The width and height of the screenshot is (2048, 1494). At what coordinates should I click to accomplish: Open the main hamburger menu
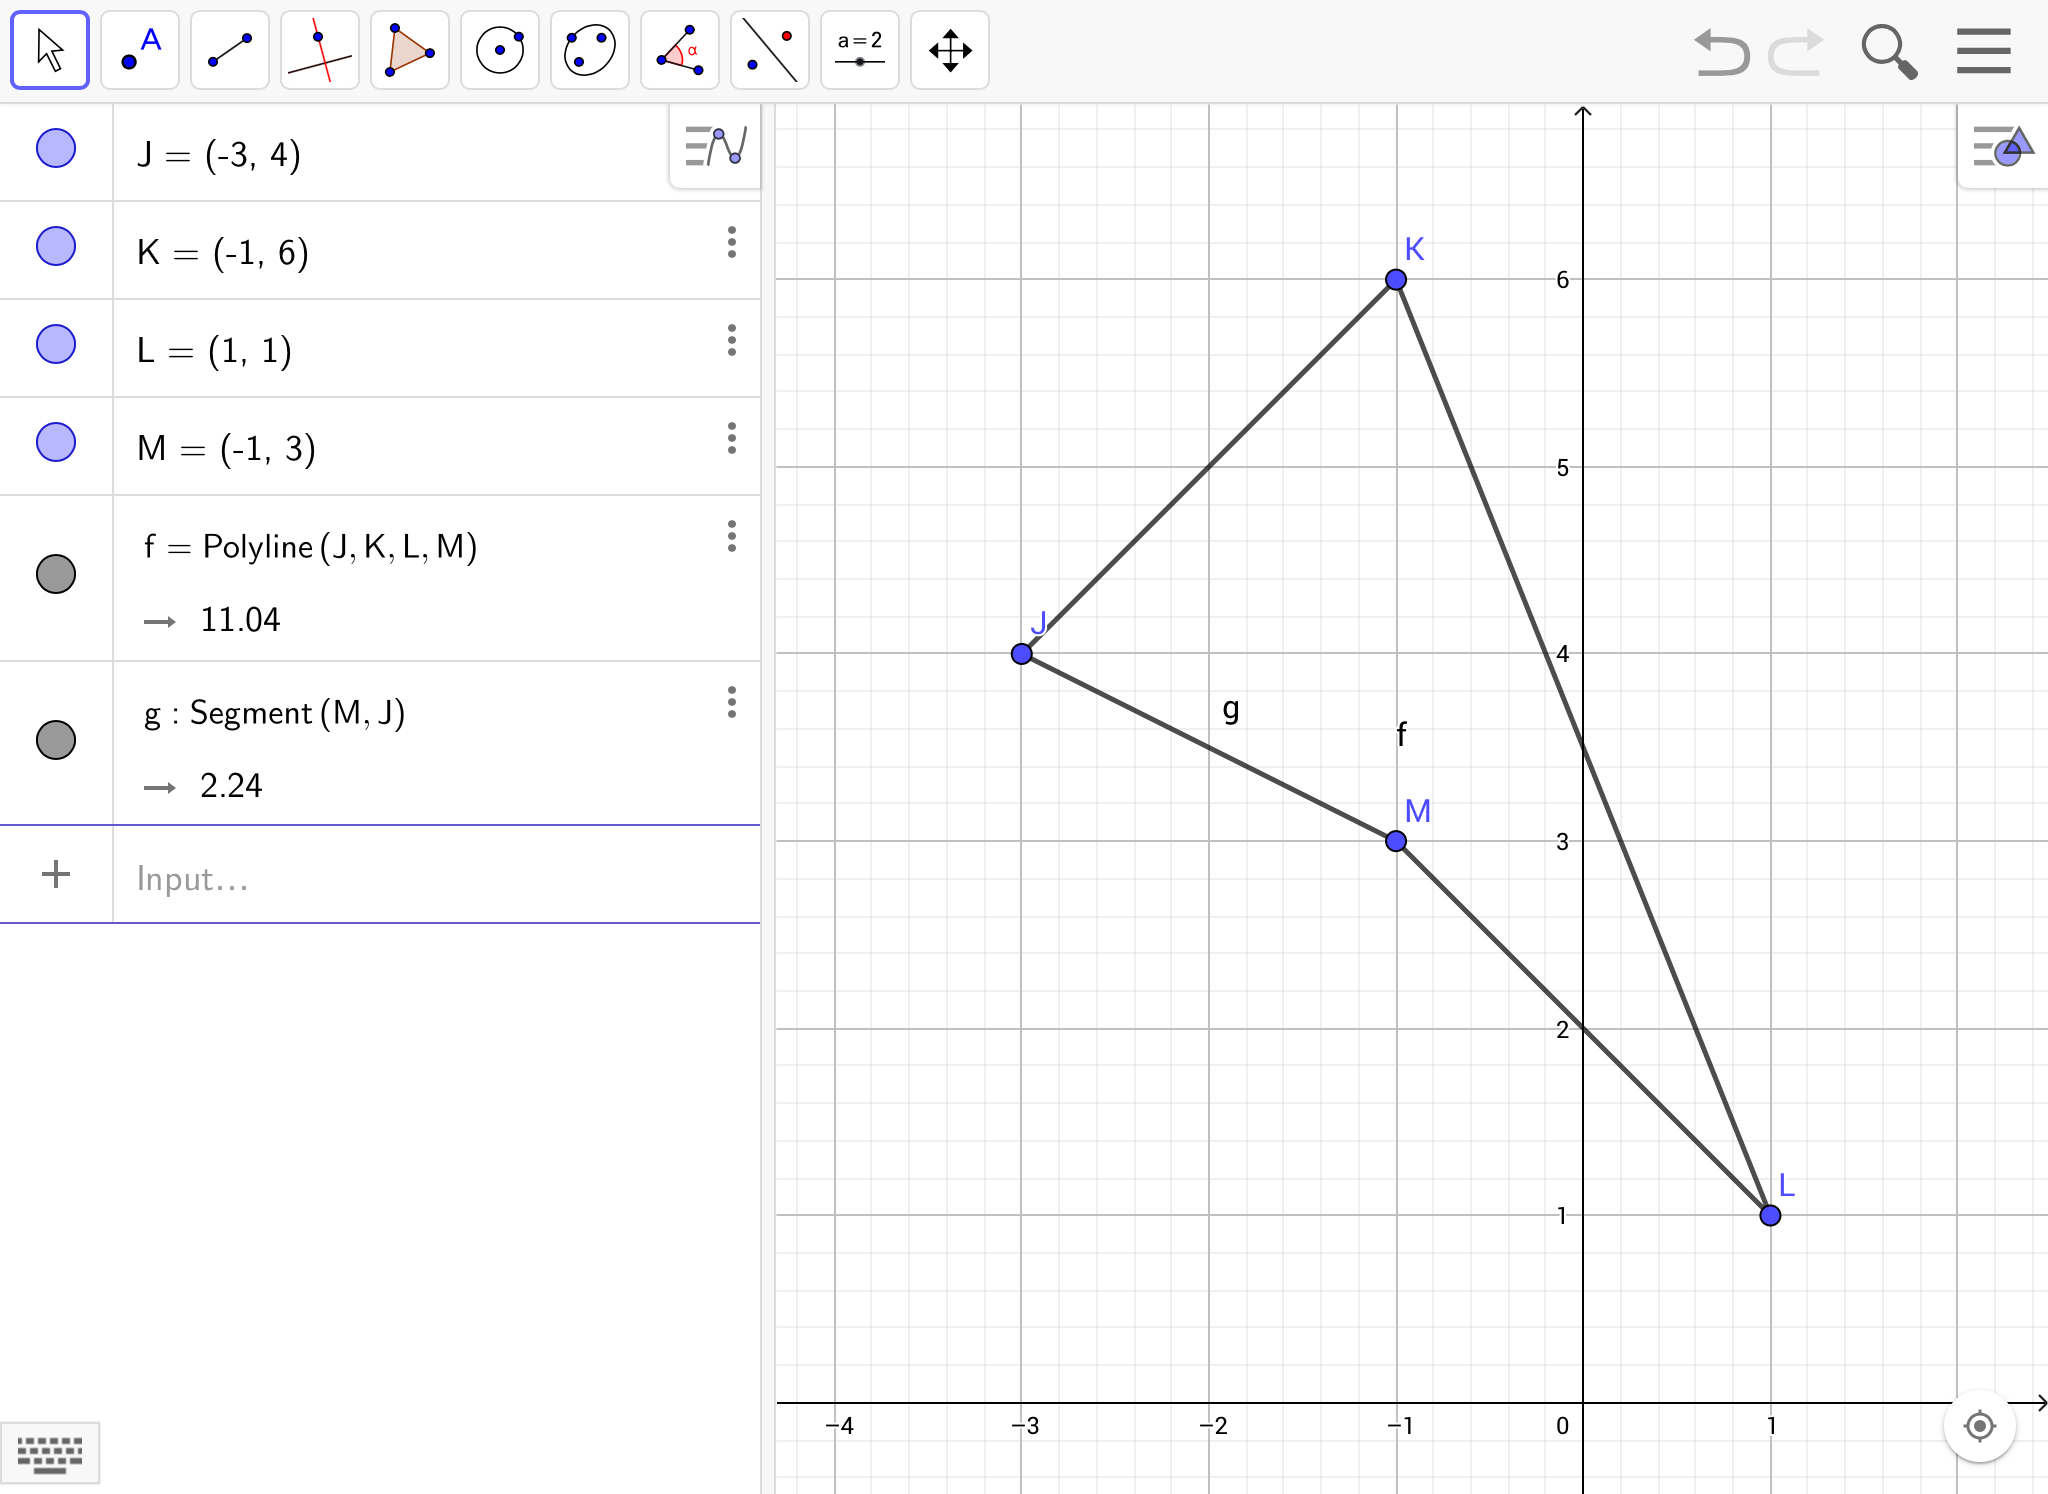pyautogui.click(x=1983, y=51)
